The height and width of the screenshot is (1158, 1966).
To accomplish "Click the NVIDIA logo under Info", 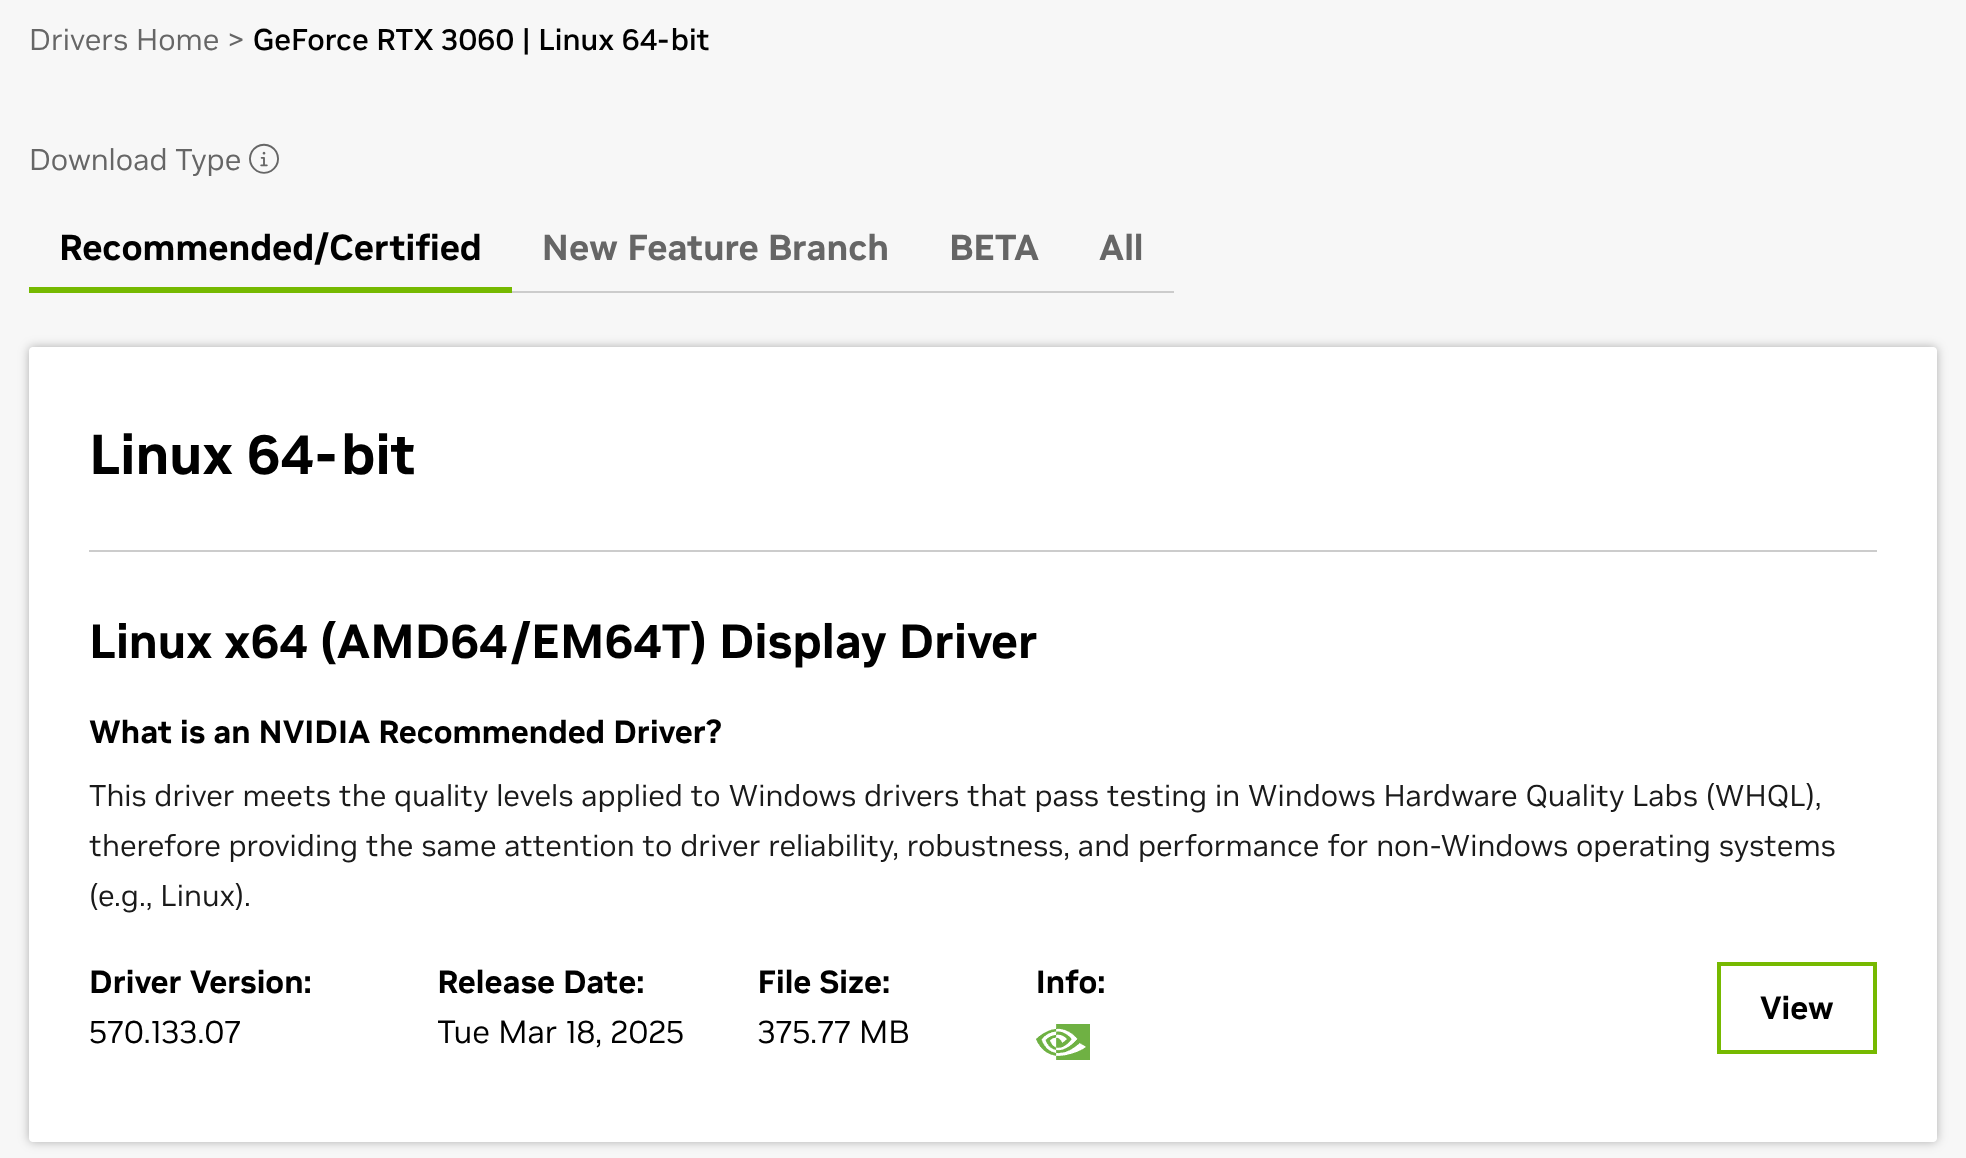I will 1063,1042.
